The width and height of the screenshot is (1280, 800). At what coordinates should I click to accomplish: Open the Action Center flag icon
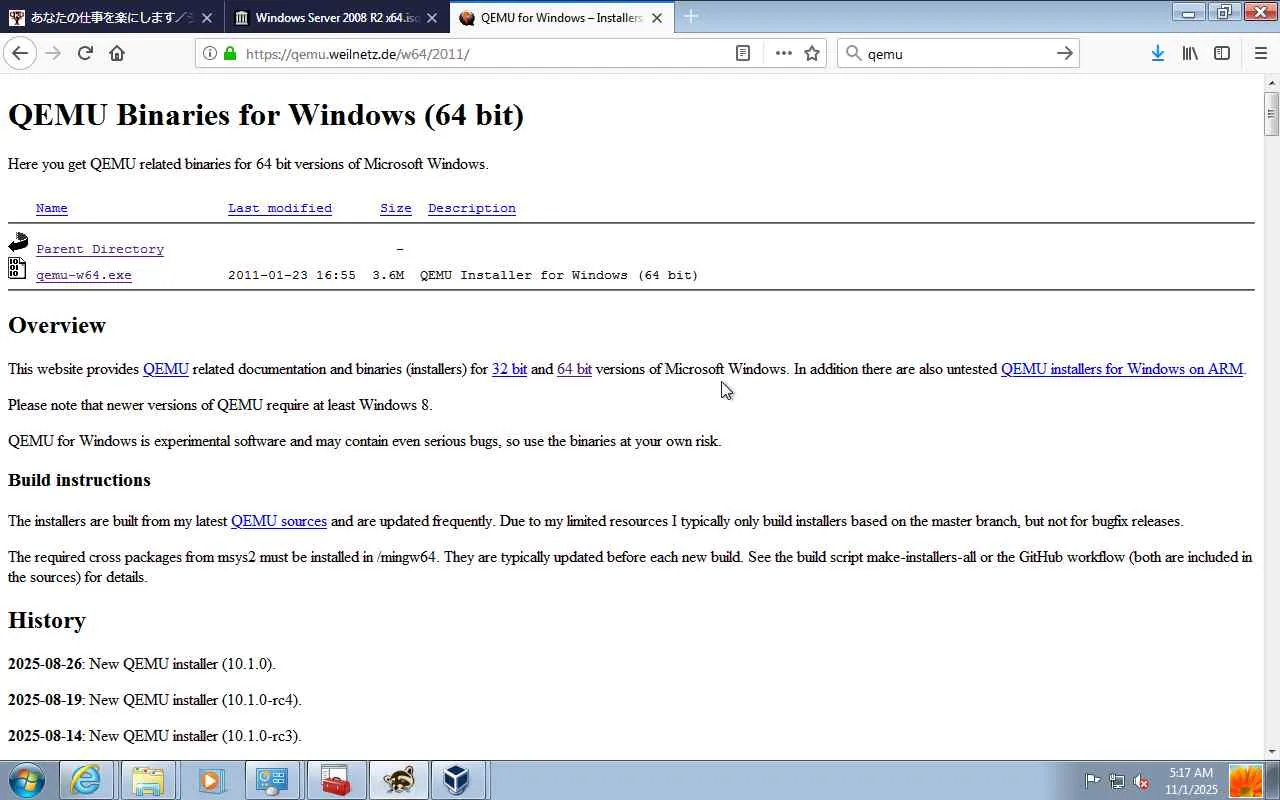(x=1092, y=781)
